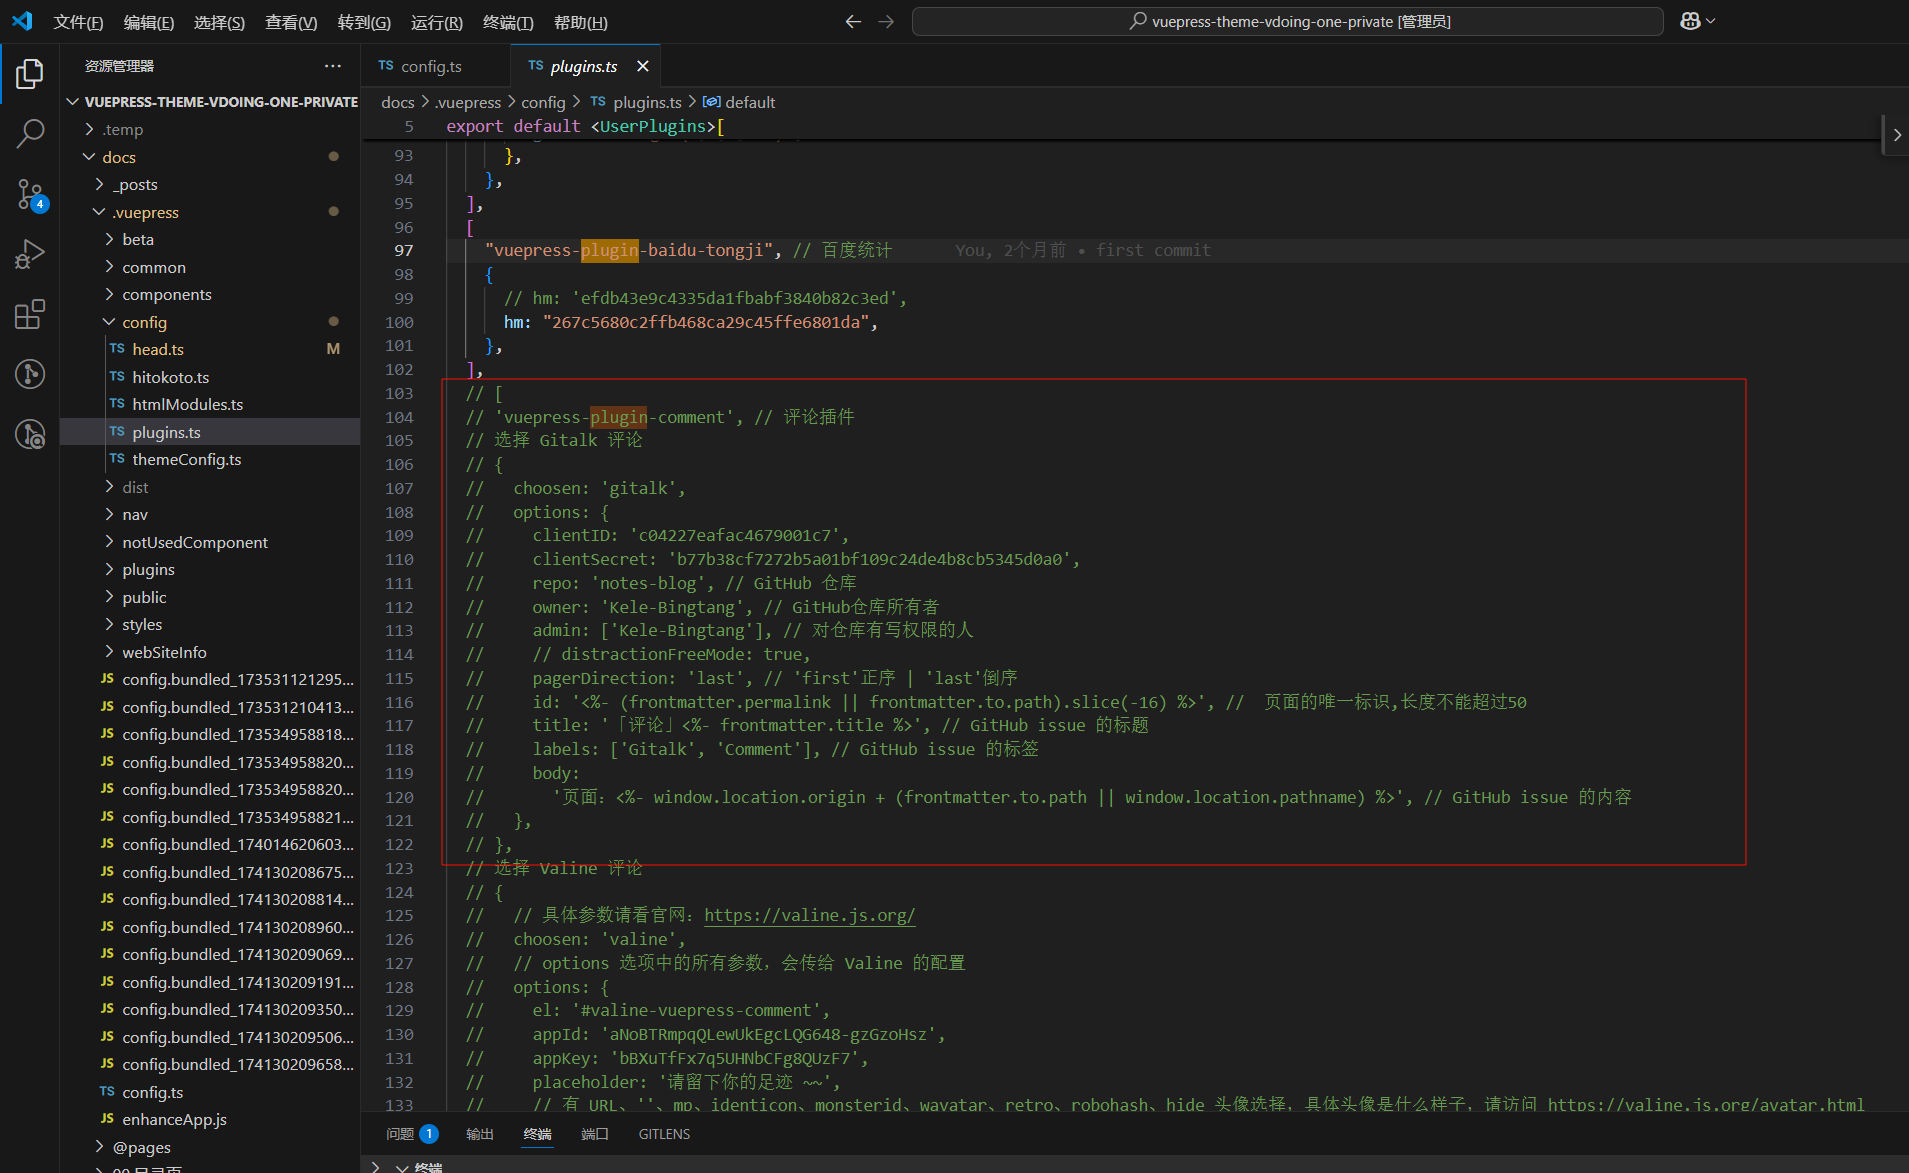
Task: Go back with the left arrow
Action: coord(853,21)
